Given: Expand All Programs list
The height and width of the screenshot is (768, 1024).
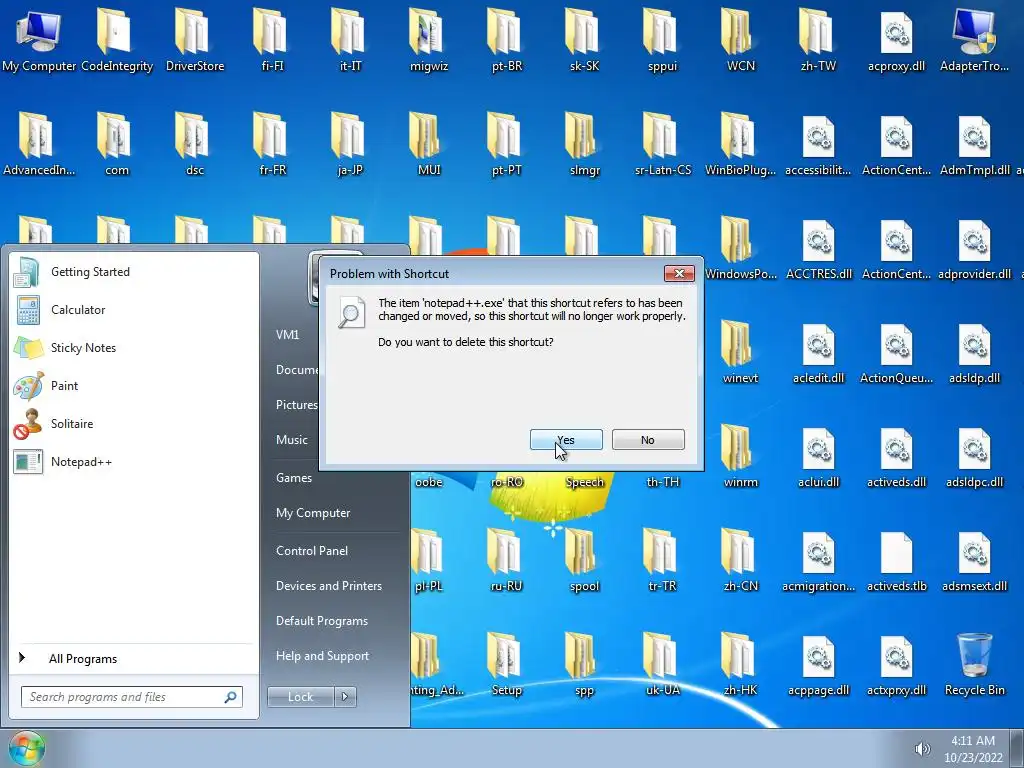Looking at the screenshot, I should click(x=134, y=658).
